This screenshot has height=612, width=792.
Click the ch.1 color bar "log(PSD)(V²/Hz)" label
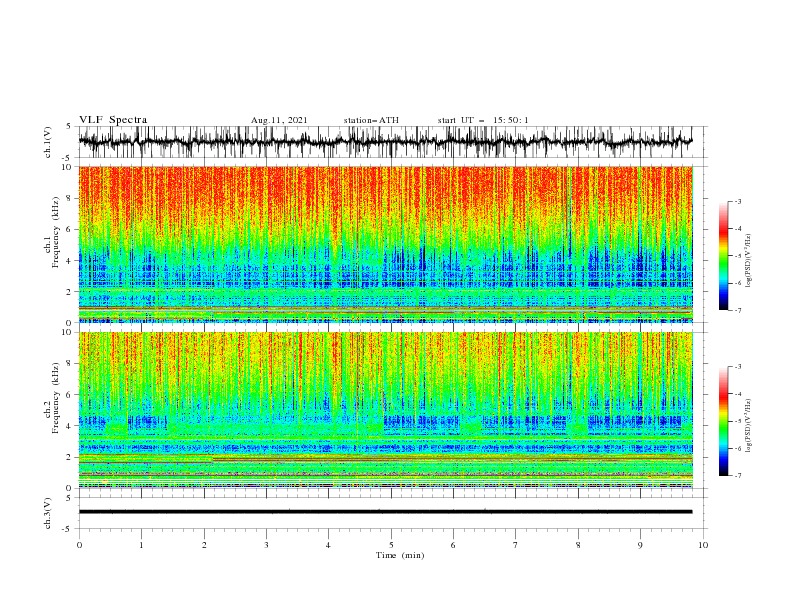click(x=748, y=261)
